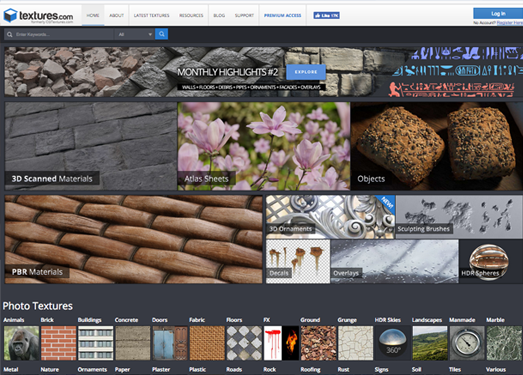The height and width of the screenshot is (375, 523).
Task: Click the Plaster category label
Action: pyautogui.click(x=161, y=369)
